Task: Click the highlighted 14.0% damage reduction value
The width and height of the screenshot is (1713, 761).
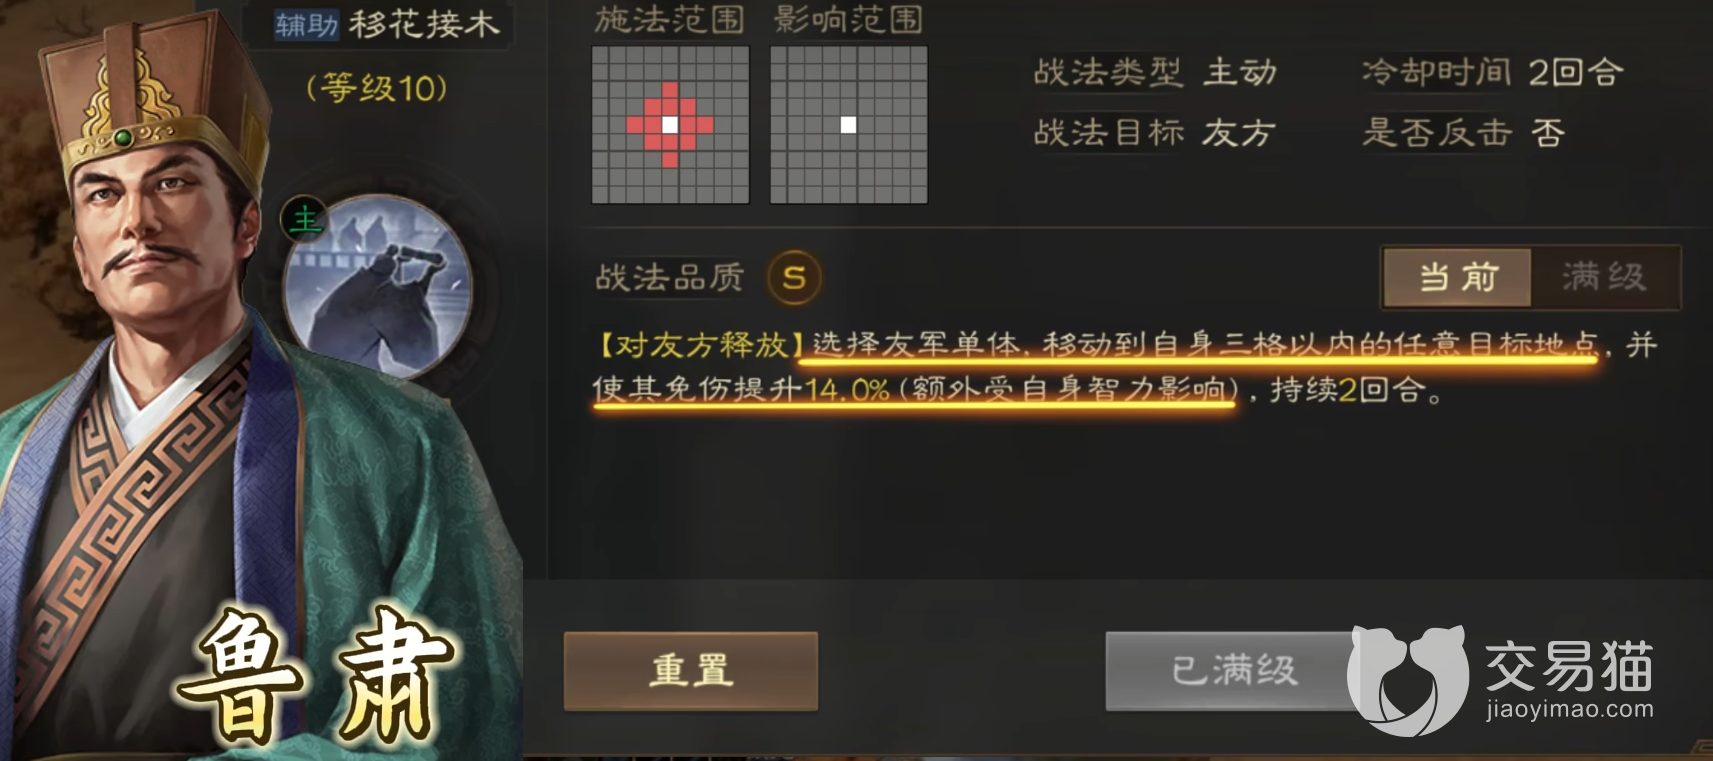Action: coord(847,389)
